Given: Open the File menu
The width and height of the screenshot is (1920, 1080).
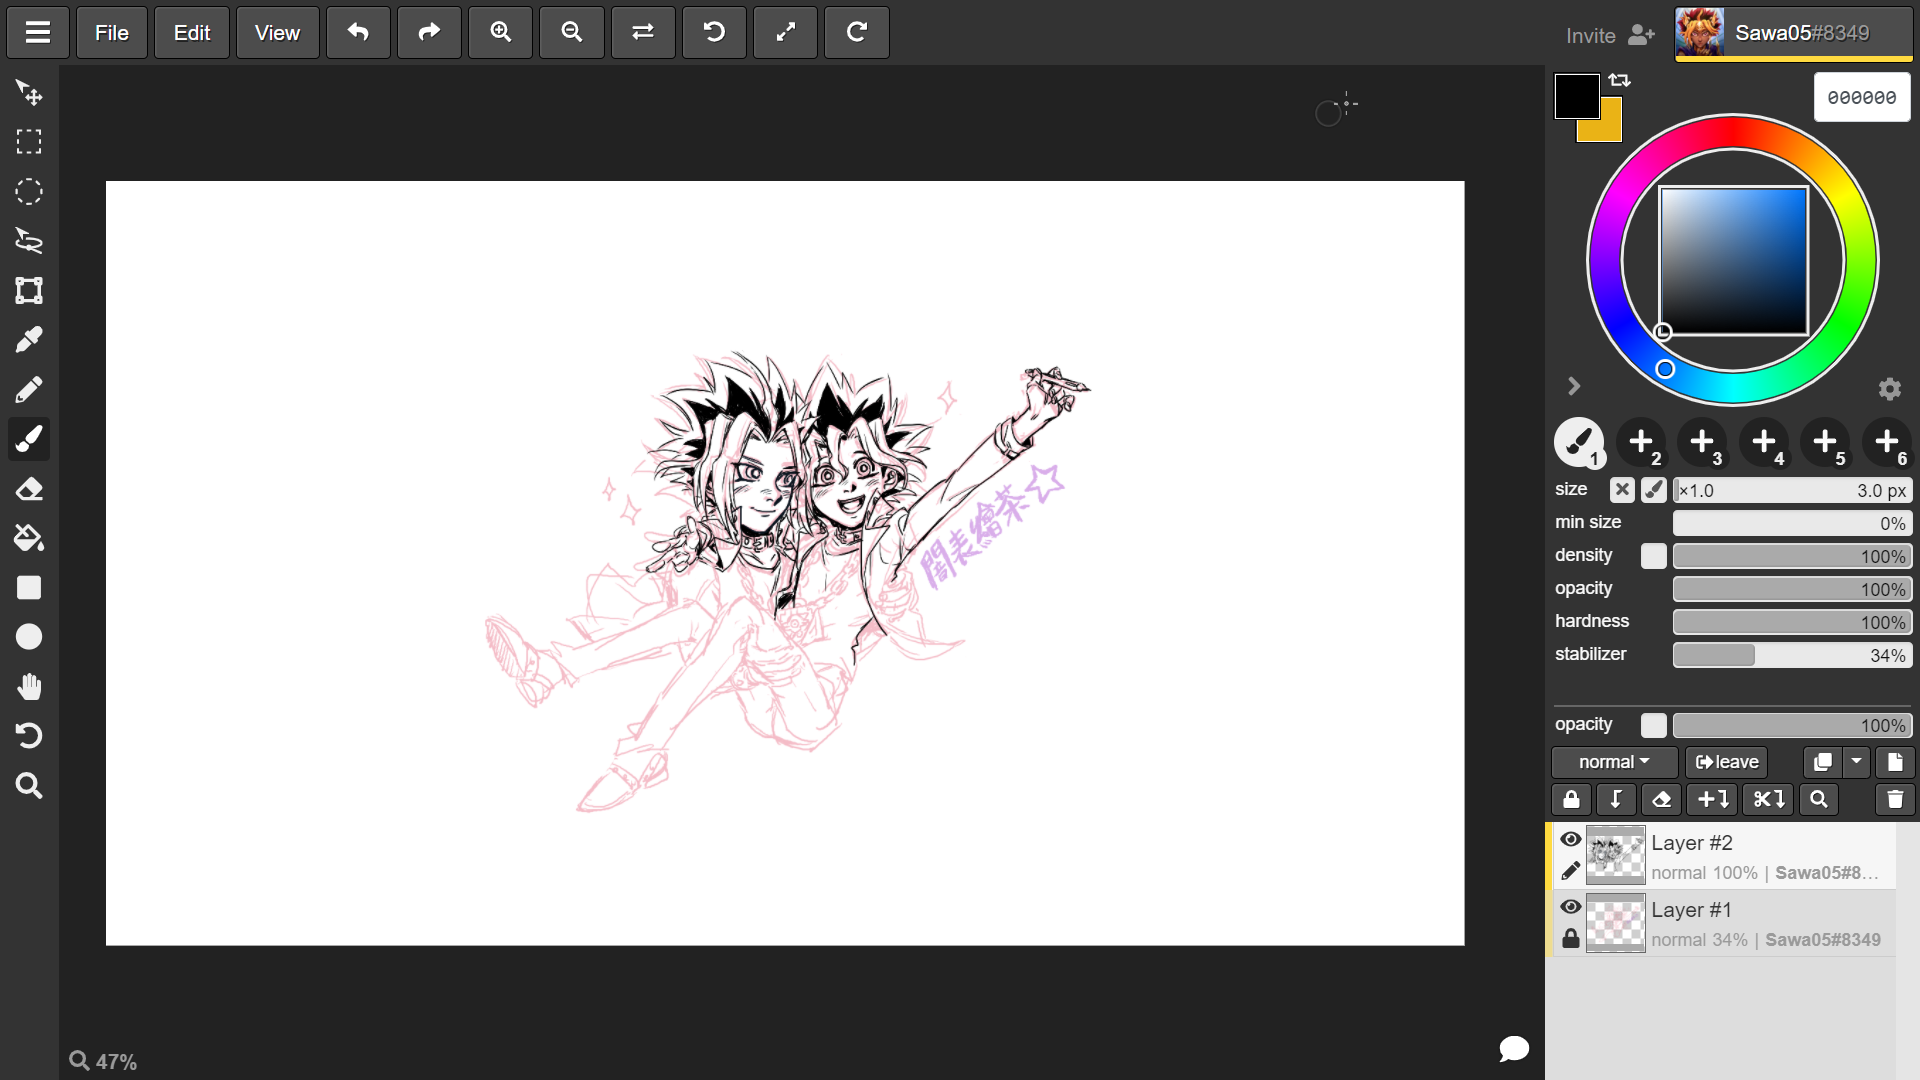Looking at the screenshot, I should click(x=112, y=32).
